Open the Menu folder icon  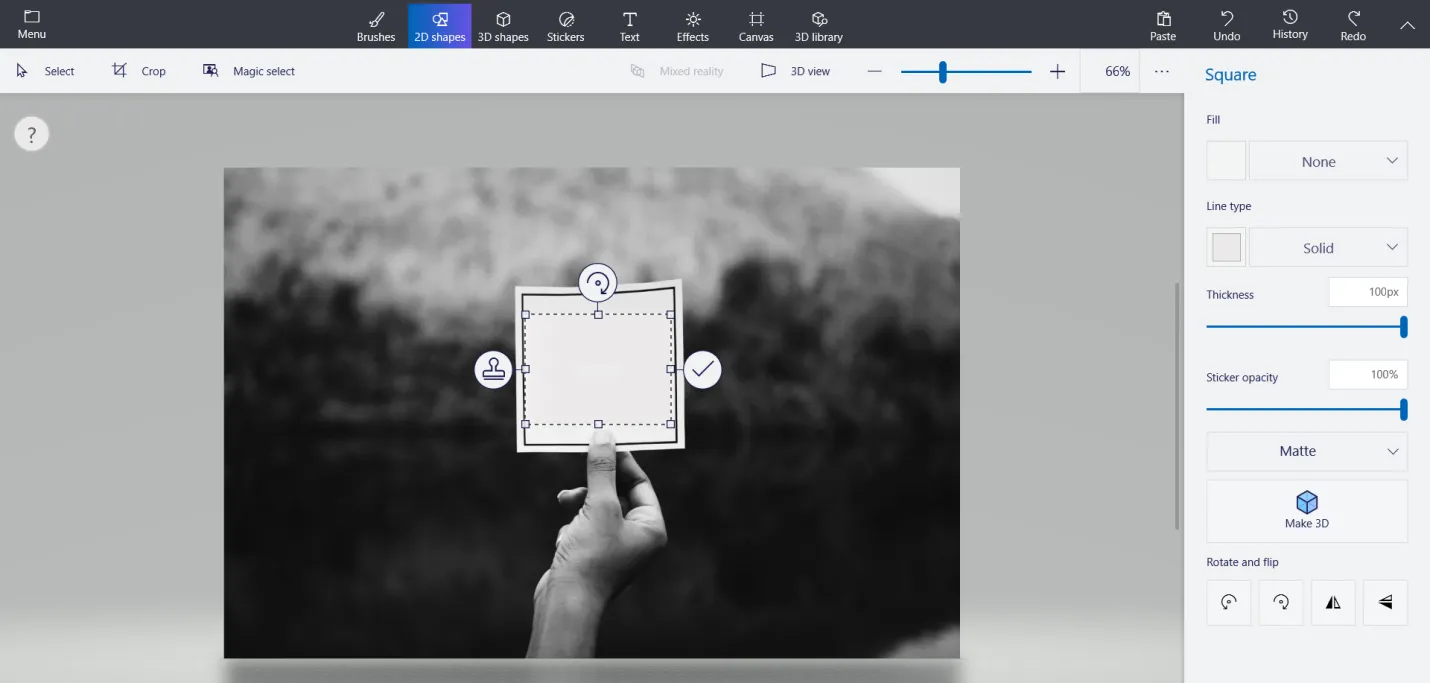click(31, 17)
